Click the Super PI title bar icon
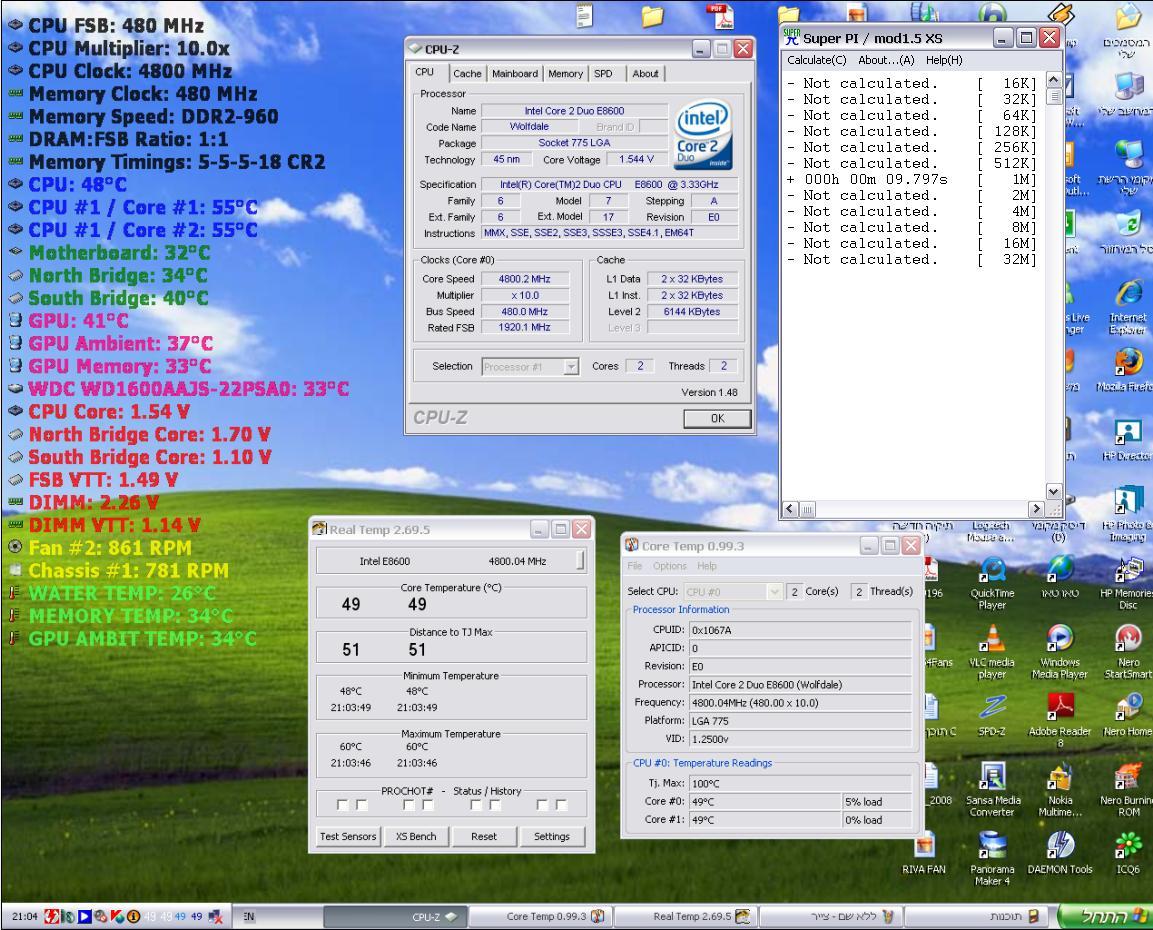This screenshot has height=930, width=1153. click(791, 37)
